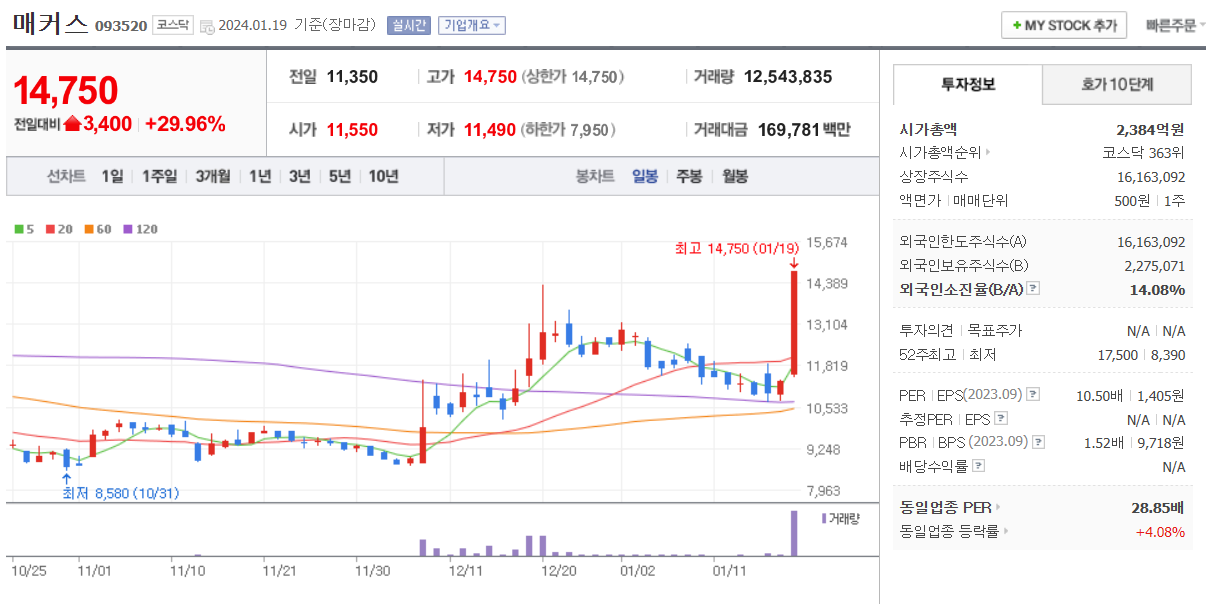Select the 1주일 line chart period
Viewport: 1219px width, 604px height.
click(x=159, y=177)
